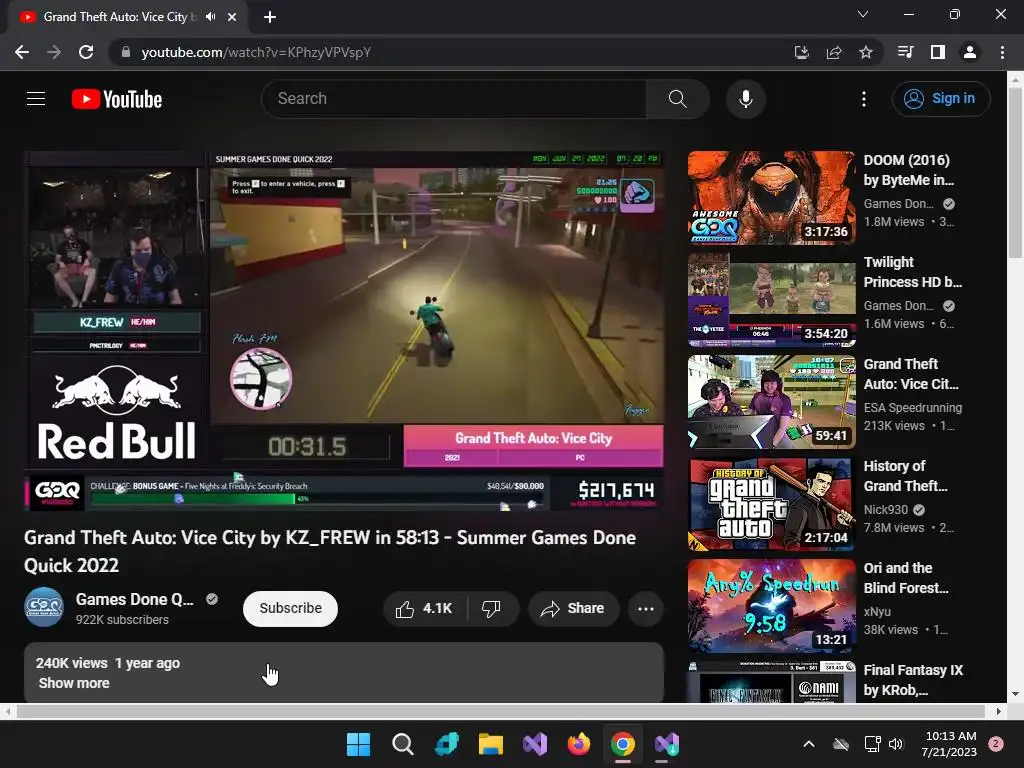1024x768 pixels.
Task: Launch Firefox from taskbar
Action: [579, 744]
